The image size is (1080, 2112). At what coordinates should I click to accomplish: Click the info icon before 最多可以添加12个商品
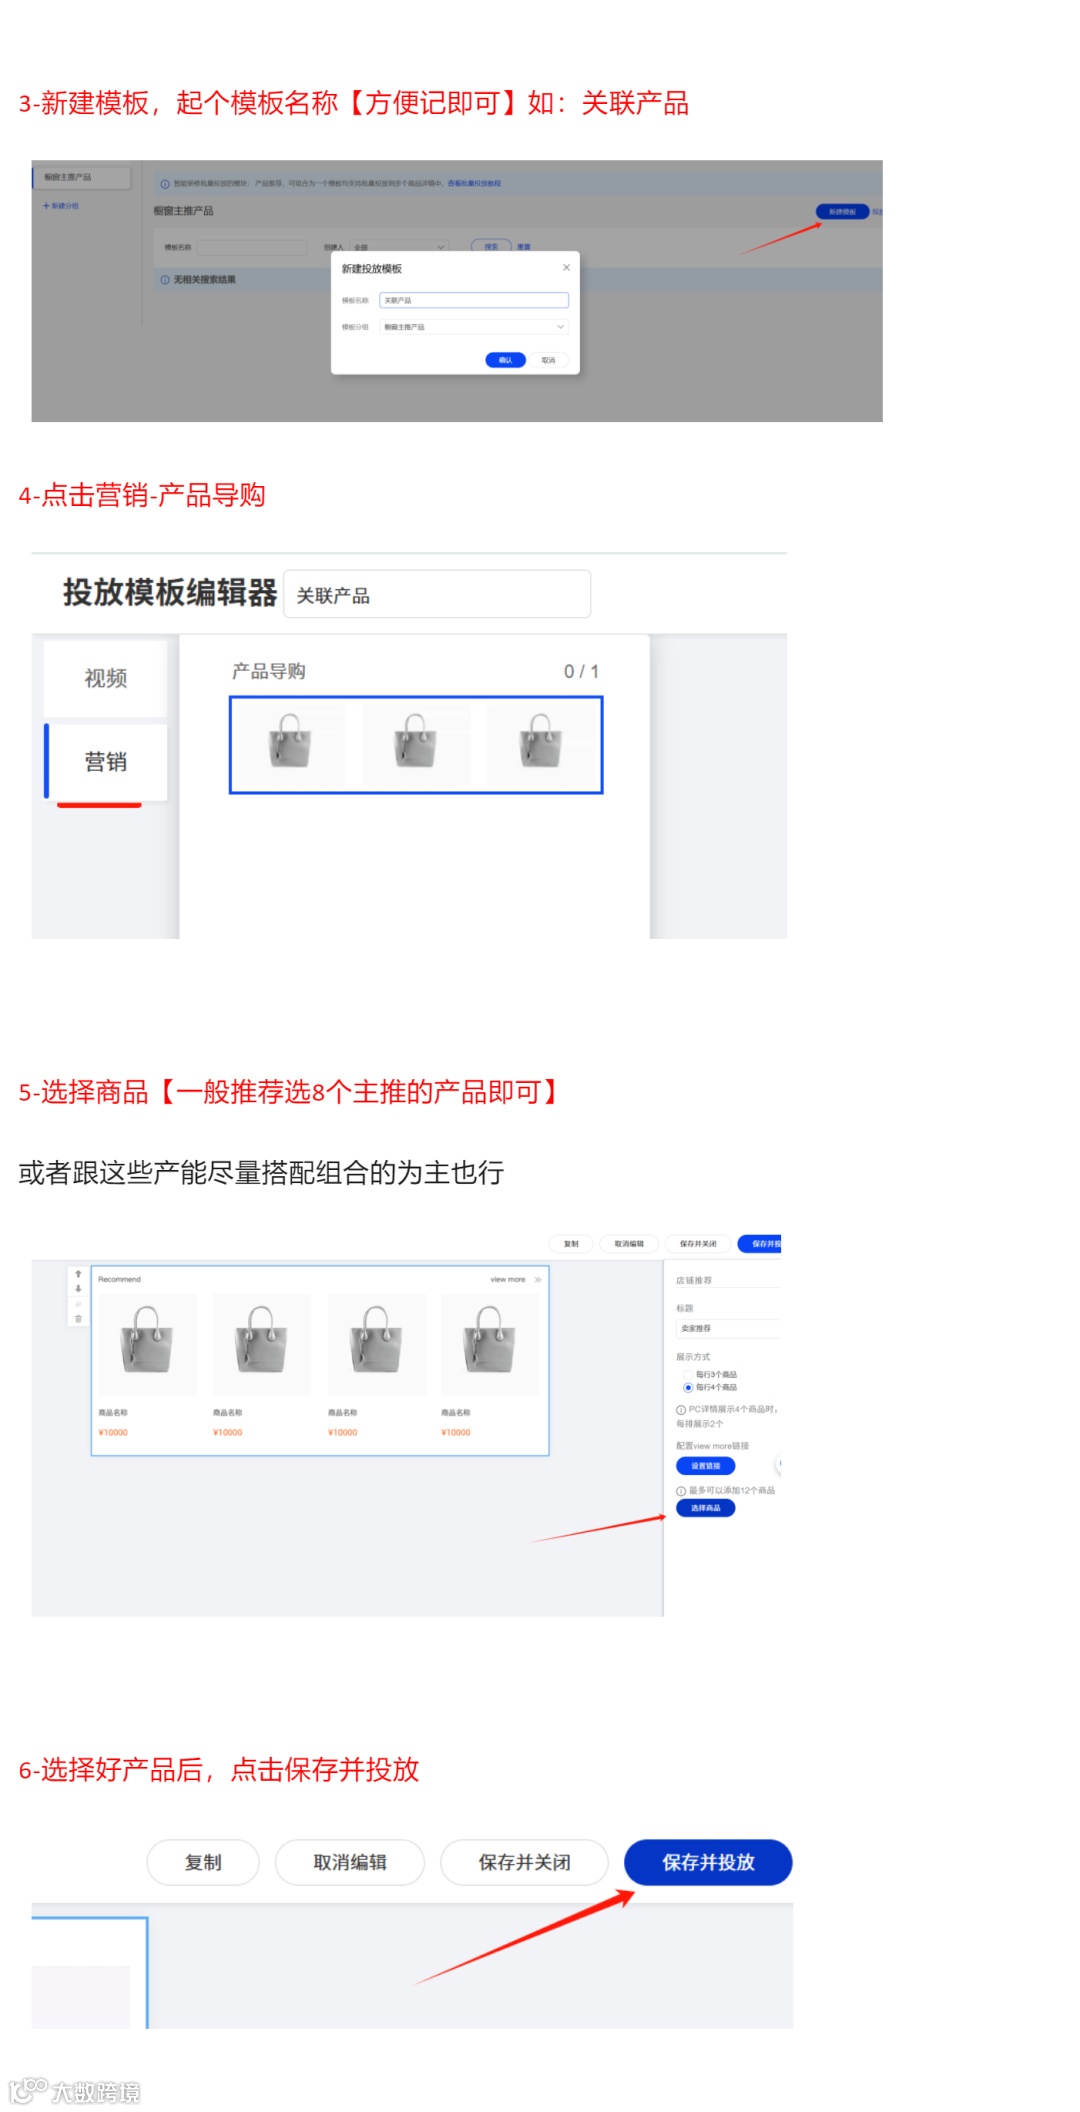coord(681,1491)
